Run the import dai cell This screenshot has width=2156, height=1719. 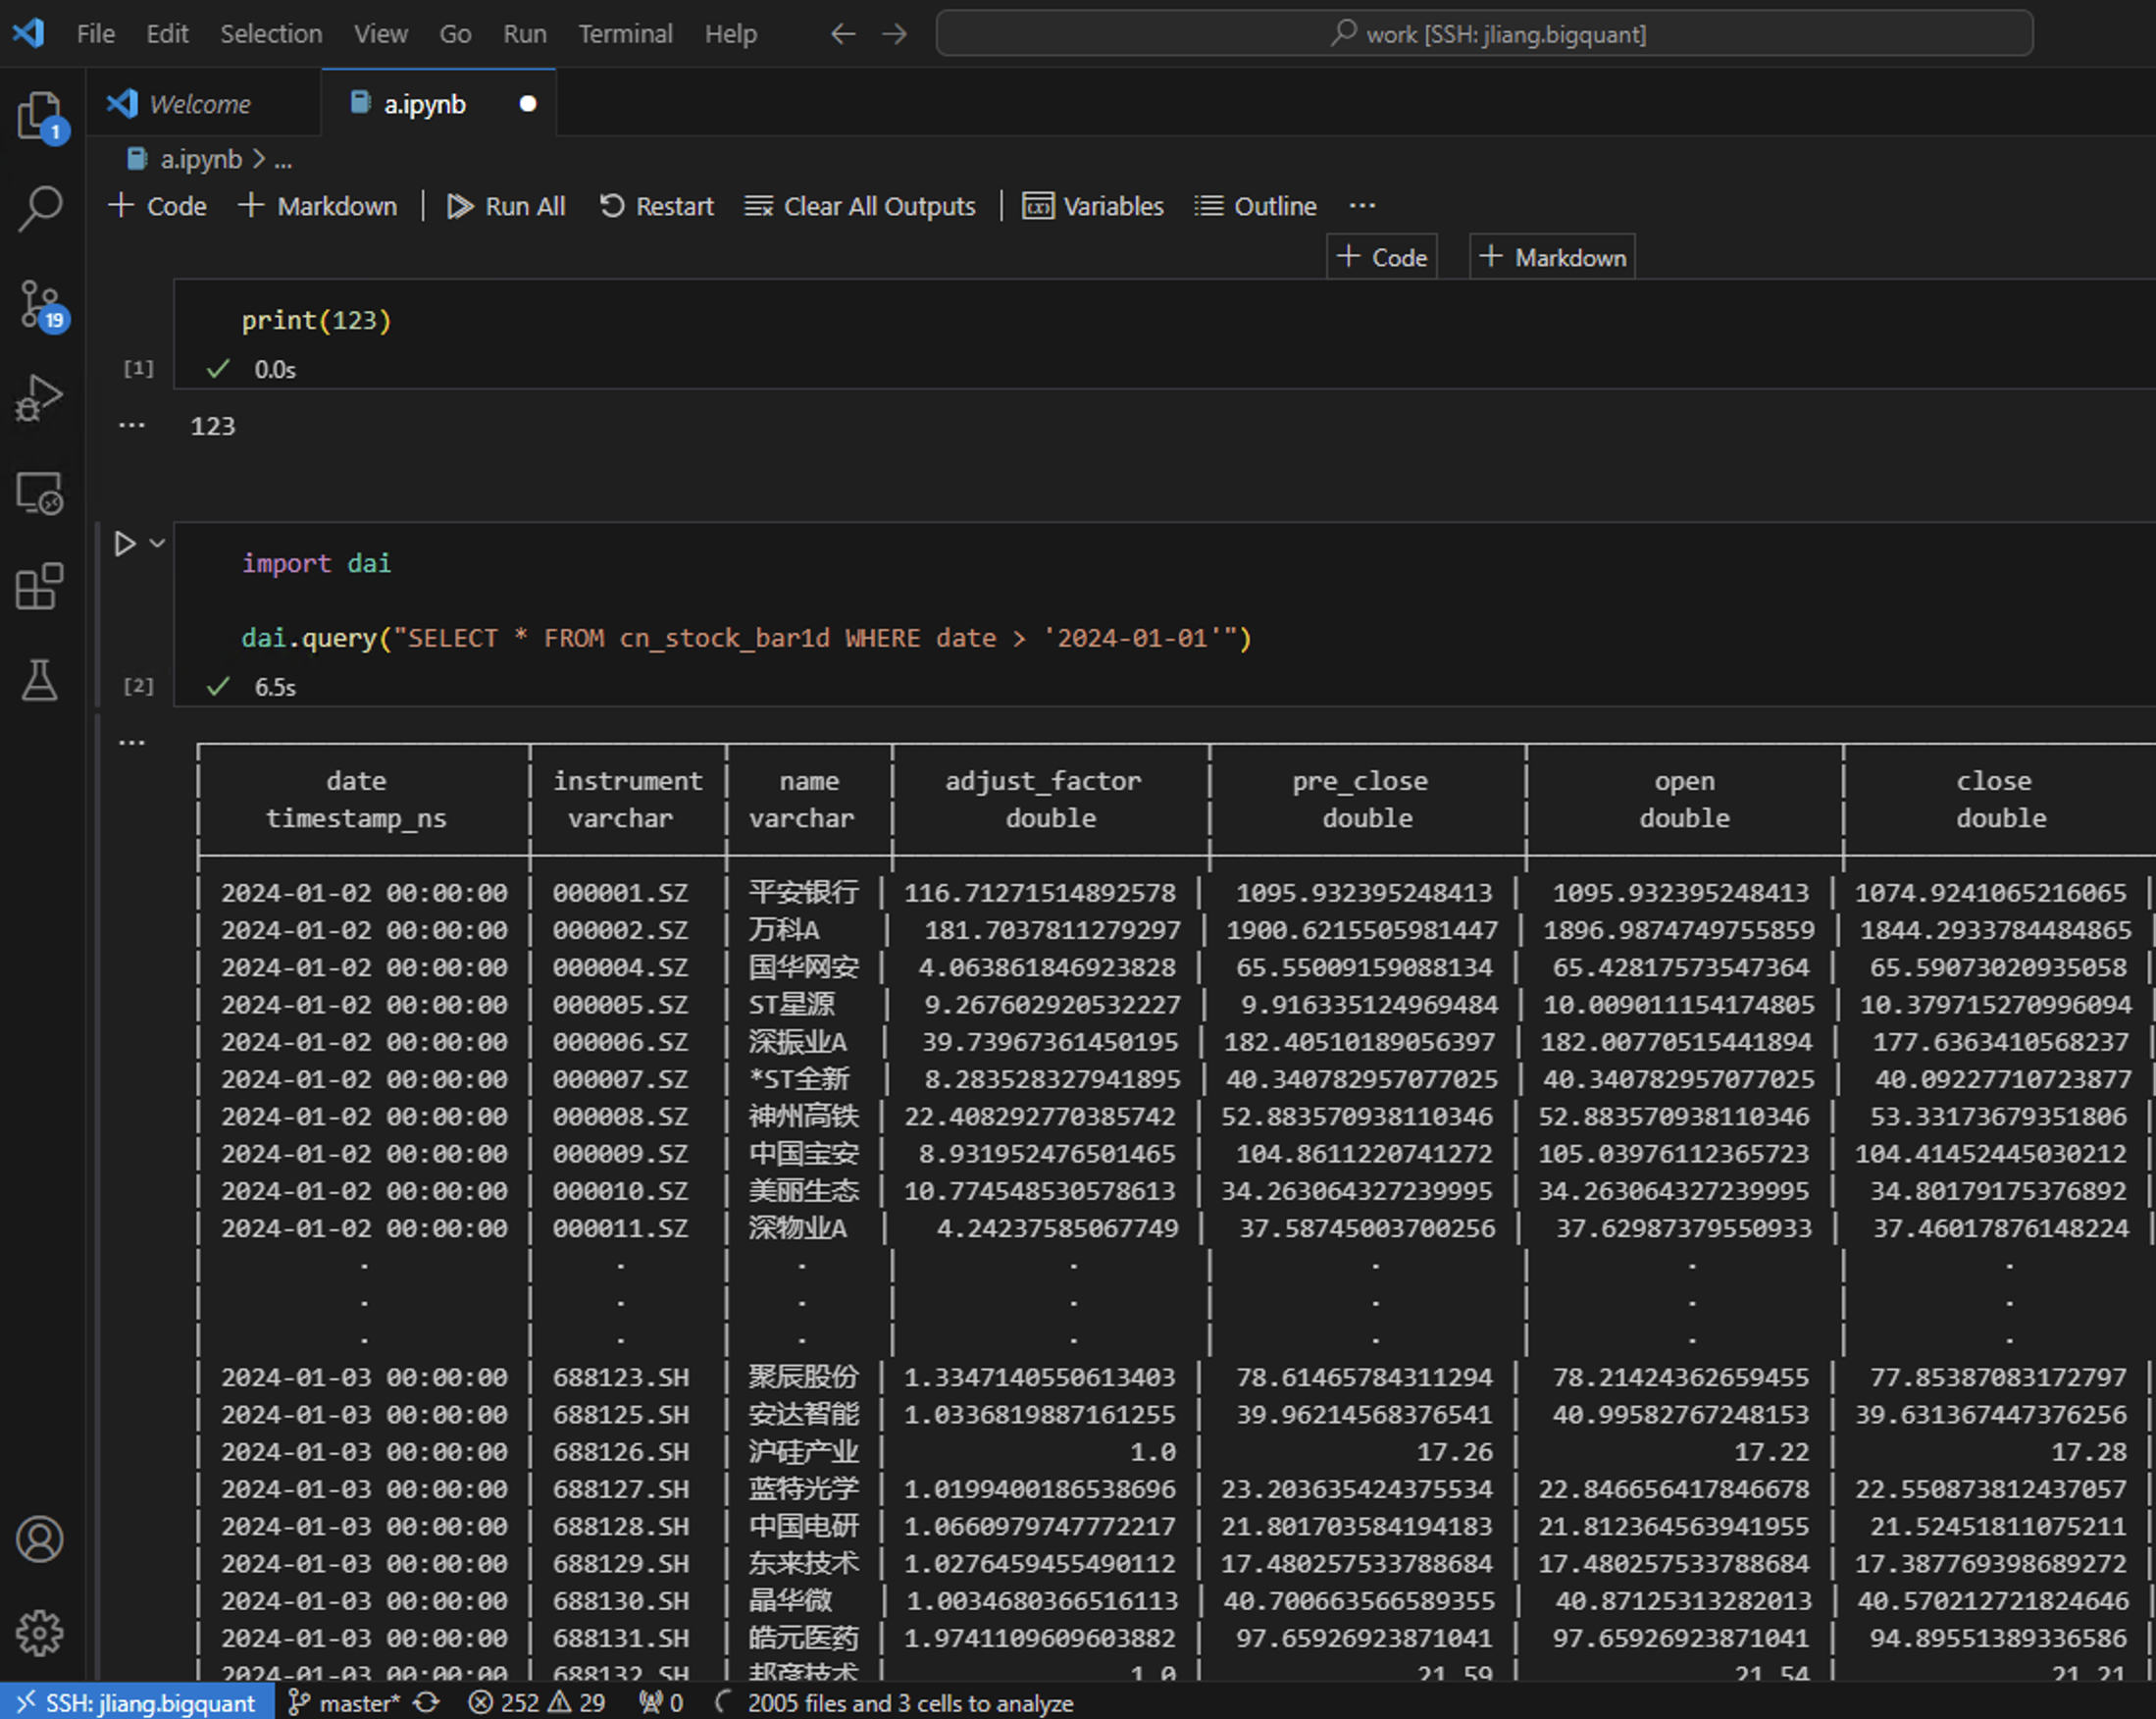point(124,543)
